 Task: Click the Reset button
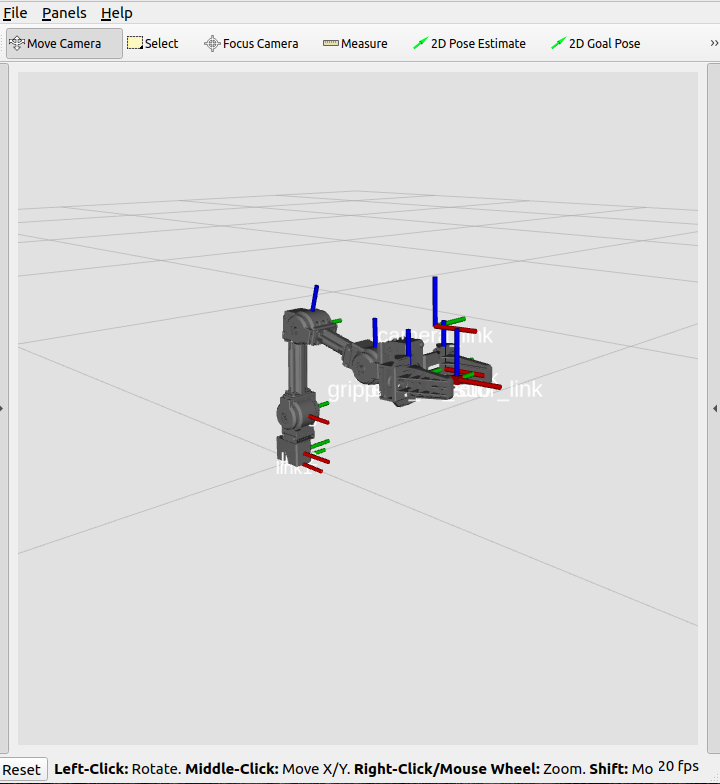(x=22, y=770)
